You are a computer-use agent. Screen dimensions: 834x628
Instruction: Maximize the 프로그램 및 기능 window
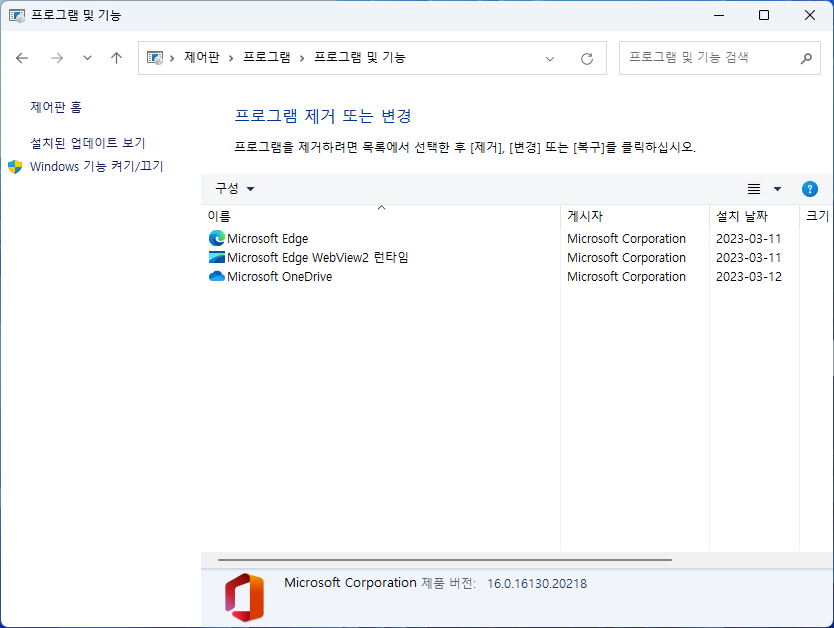(x=764, y=15)
